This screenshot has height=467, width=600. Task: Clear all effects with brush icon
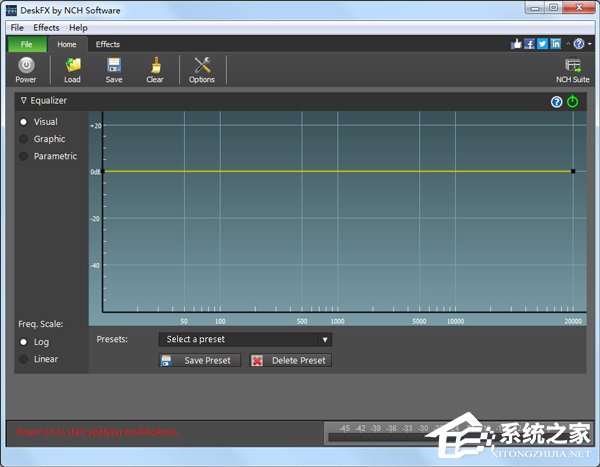155,70
